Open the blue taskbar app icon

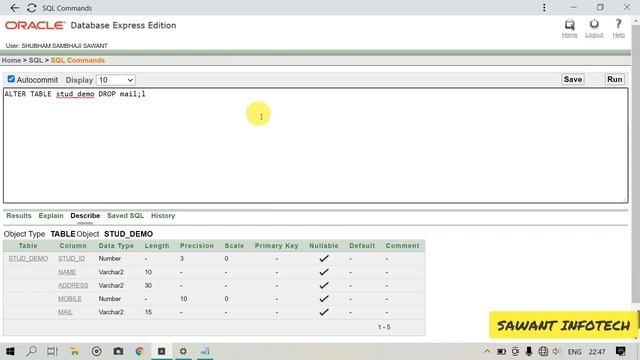[x=205, y=351]
